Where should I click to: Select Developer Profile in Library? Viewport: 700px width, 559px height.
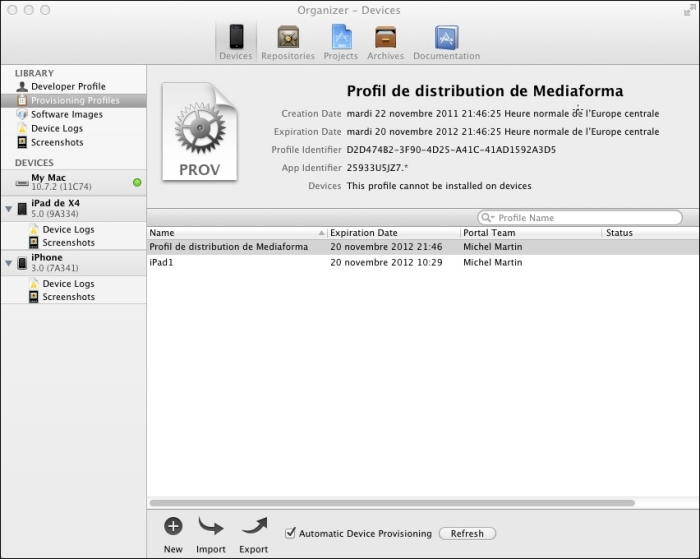(67, 87)
